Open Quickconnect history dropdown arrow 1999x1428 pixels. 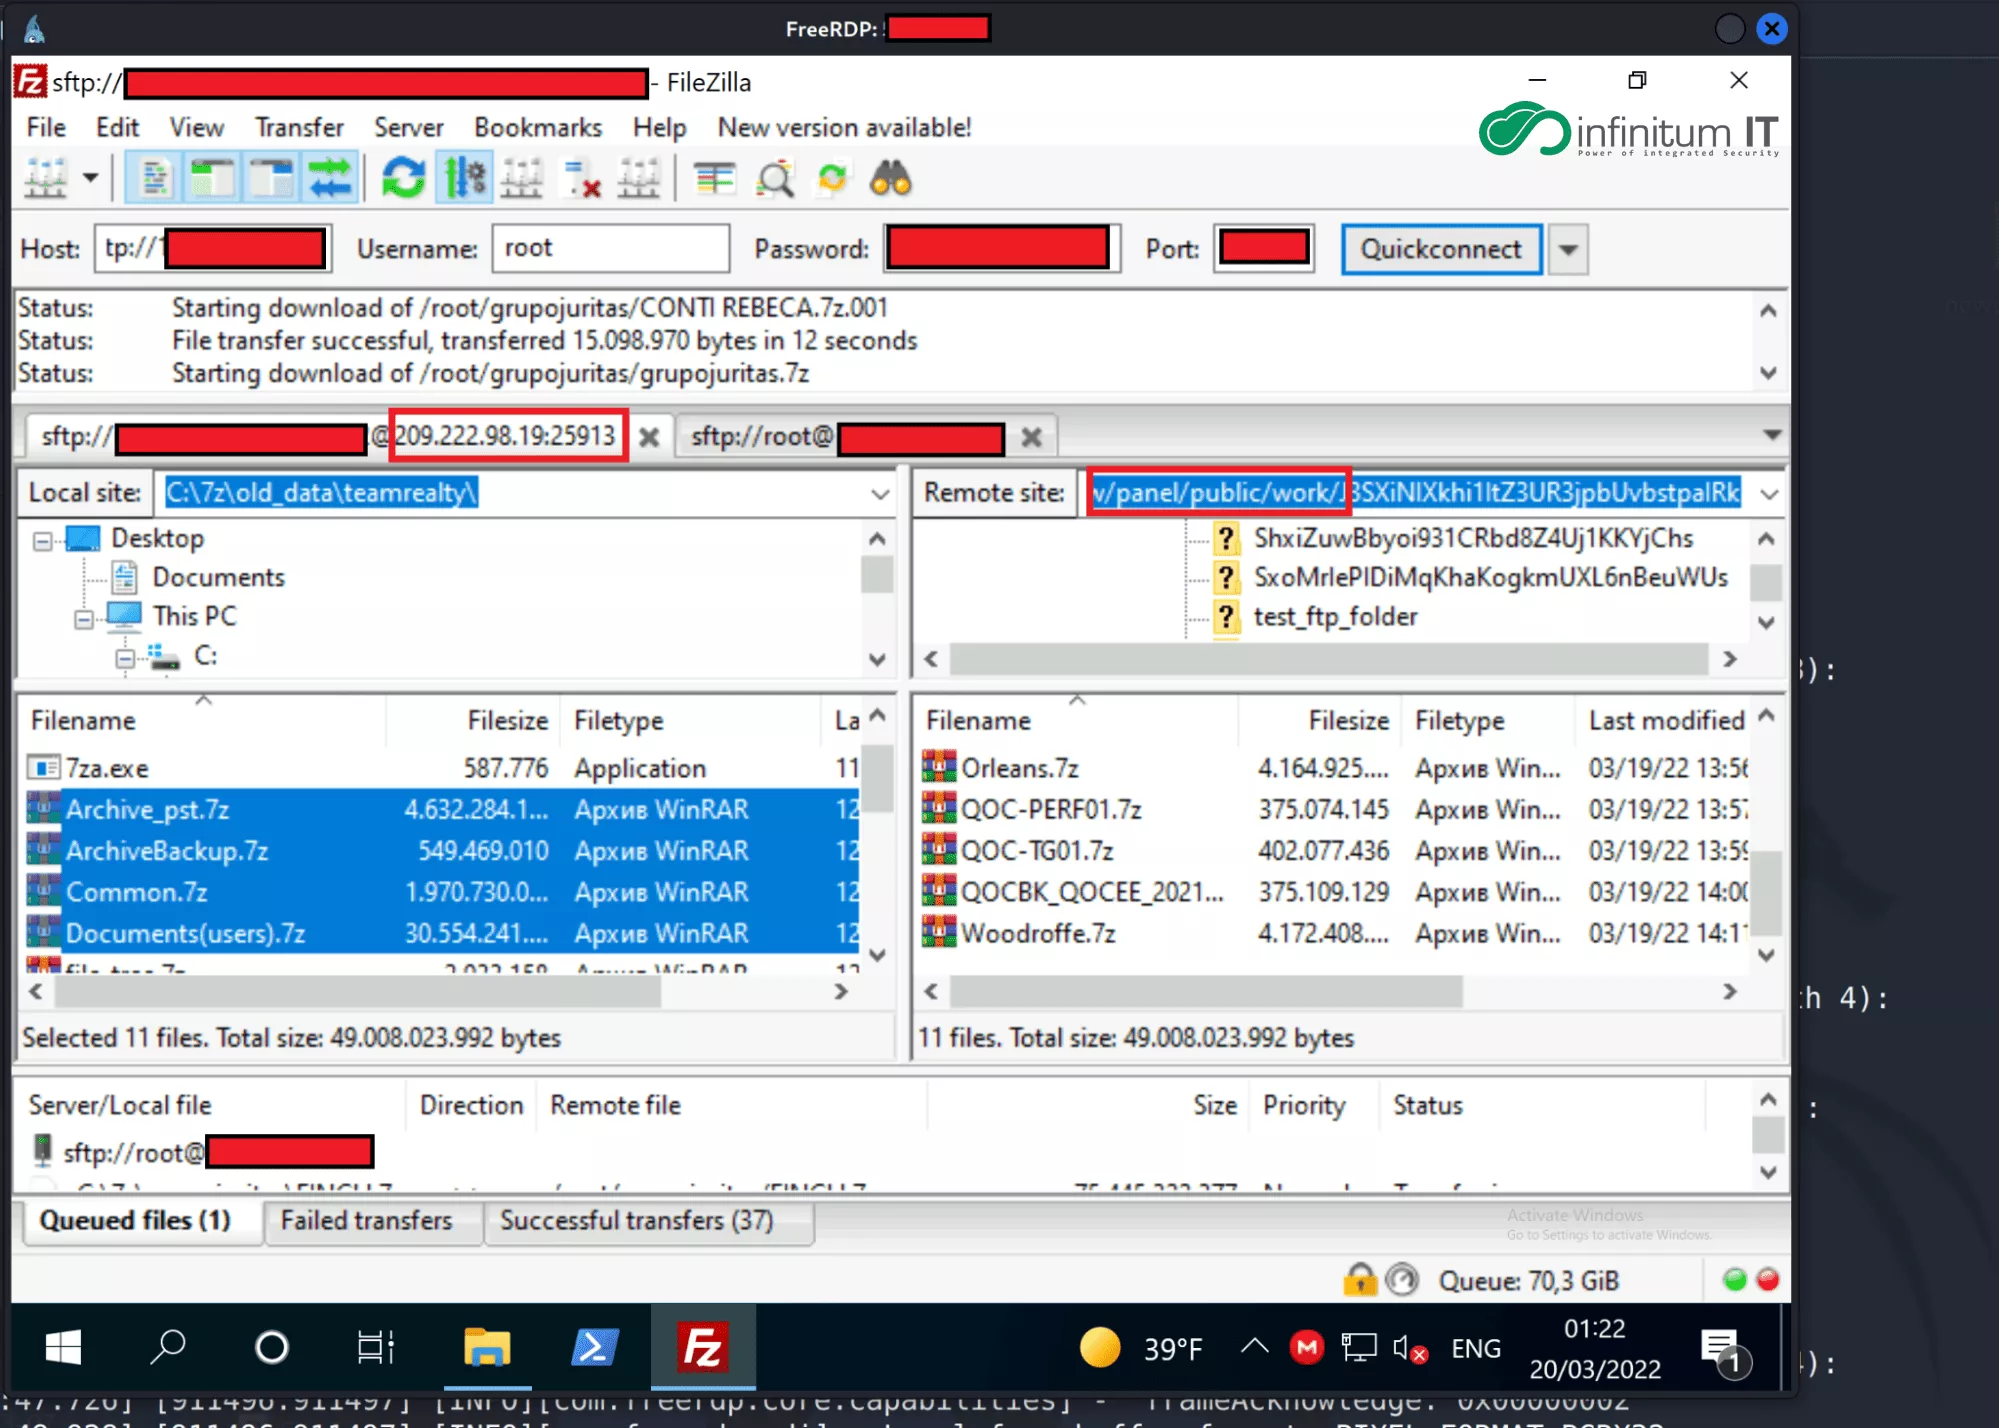(1568, 249)
